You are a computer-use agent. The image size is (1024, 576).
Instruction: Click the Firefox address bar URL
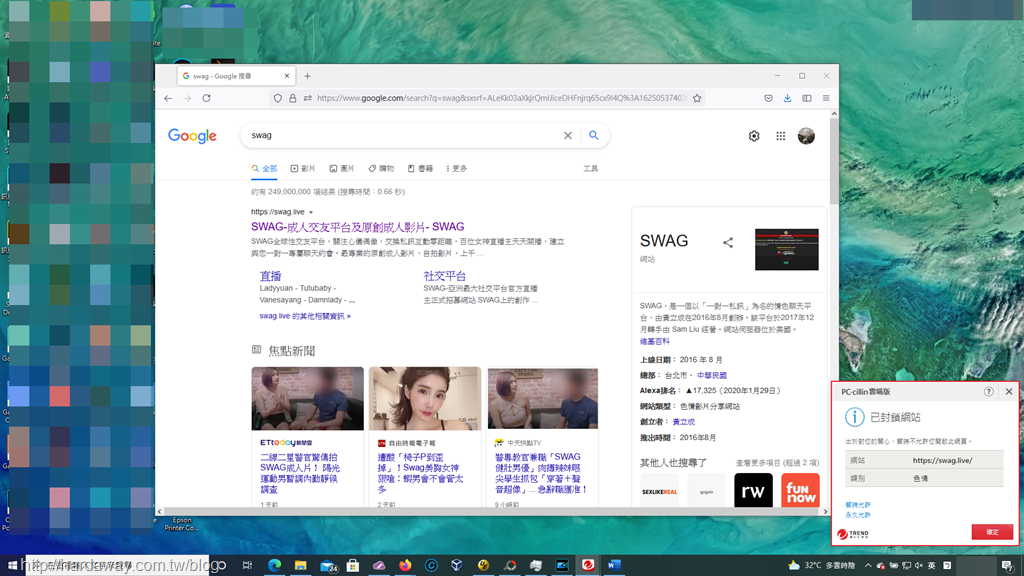[502, 98]
